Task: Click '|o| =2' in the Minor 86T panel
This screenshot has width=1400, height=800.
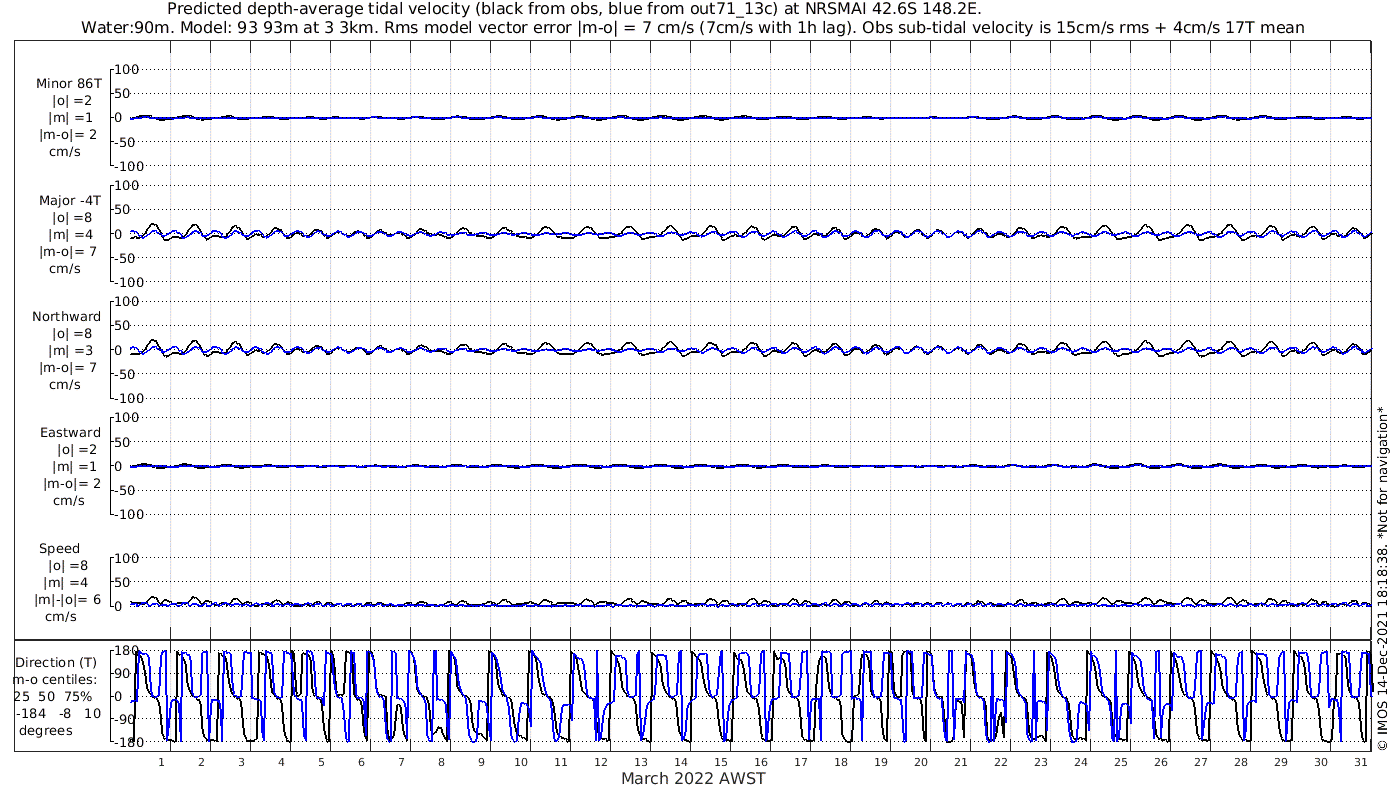Action: [72, 100]
